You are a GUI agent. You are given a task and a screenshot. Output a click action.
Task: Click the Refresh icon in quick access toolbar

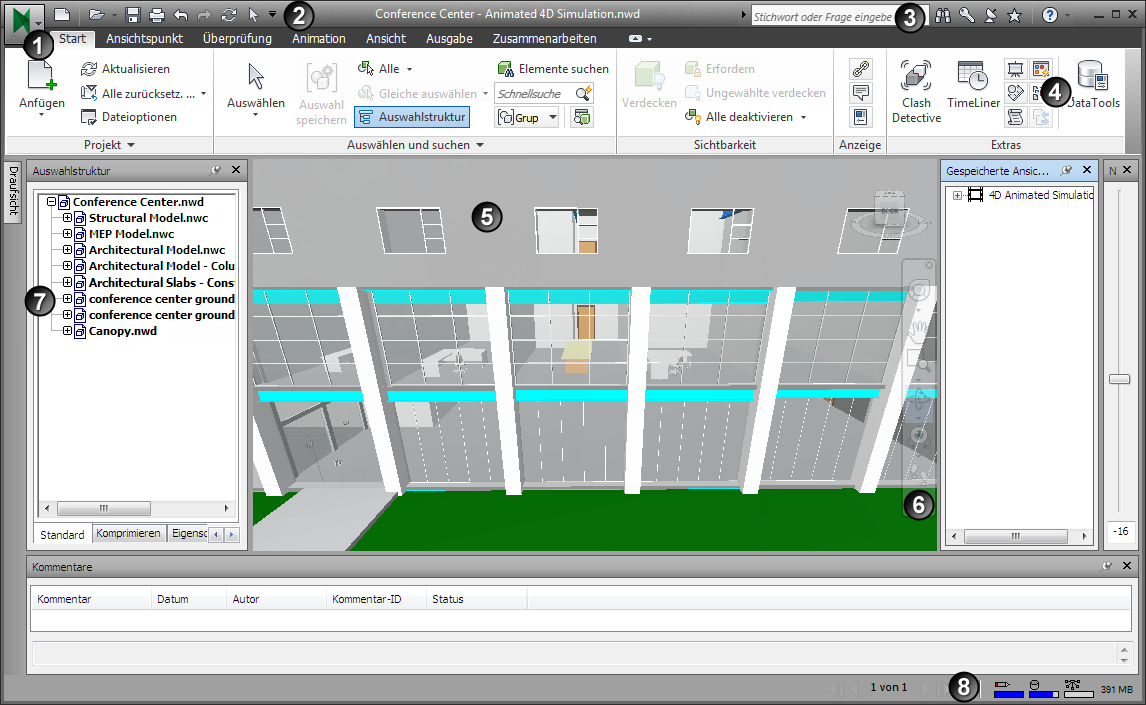(229, 15)
